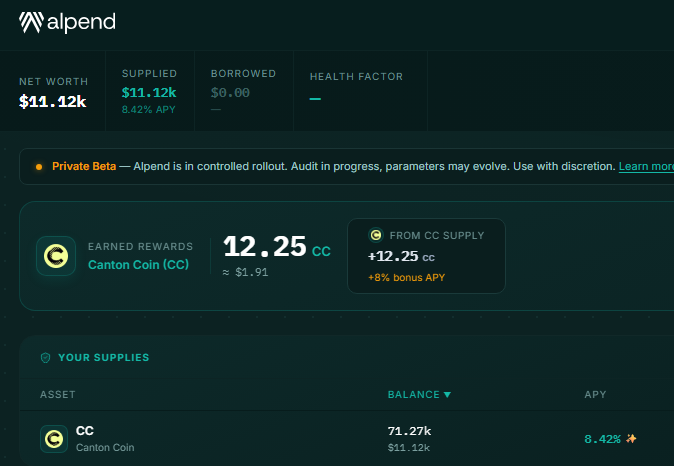Click the sparkle icon beside 8.42% APY
This screenshot has height=466, width=674.
(x=631, y=438)
